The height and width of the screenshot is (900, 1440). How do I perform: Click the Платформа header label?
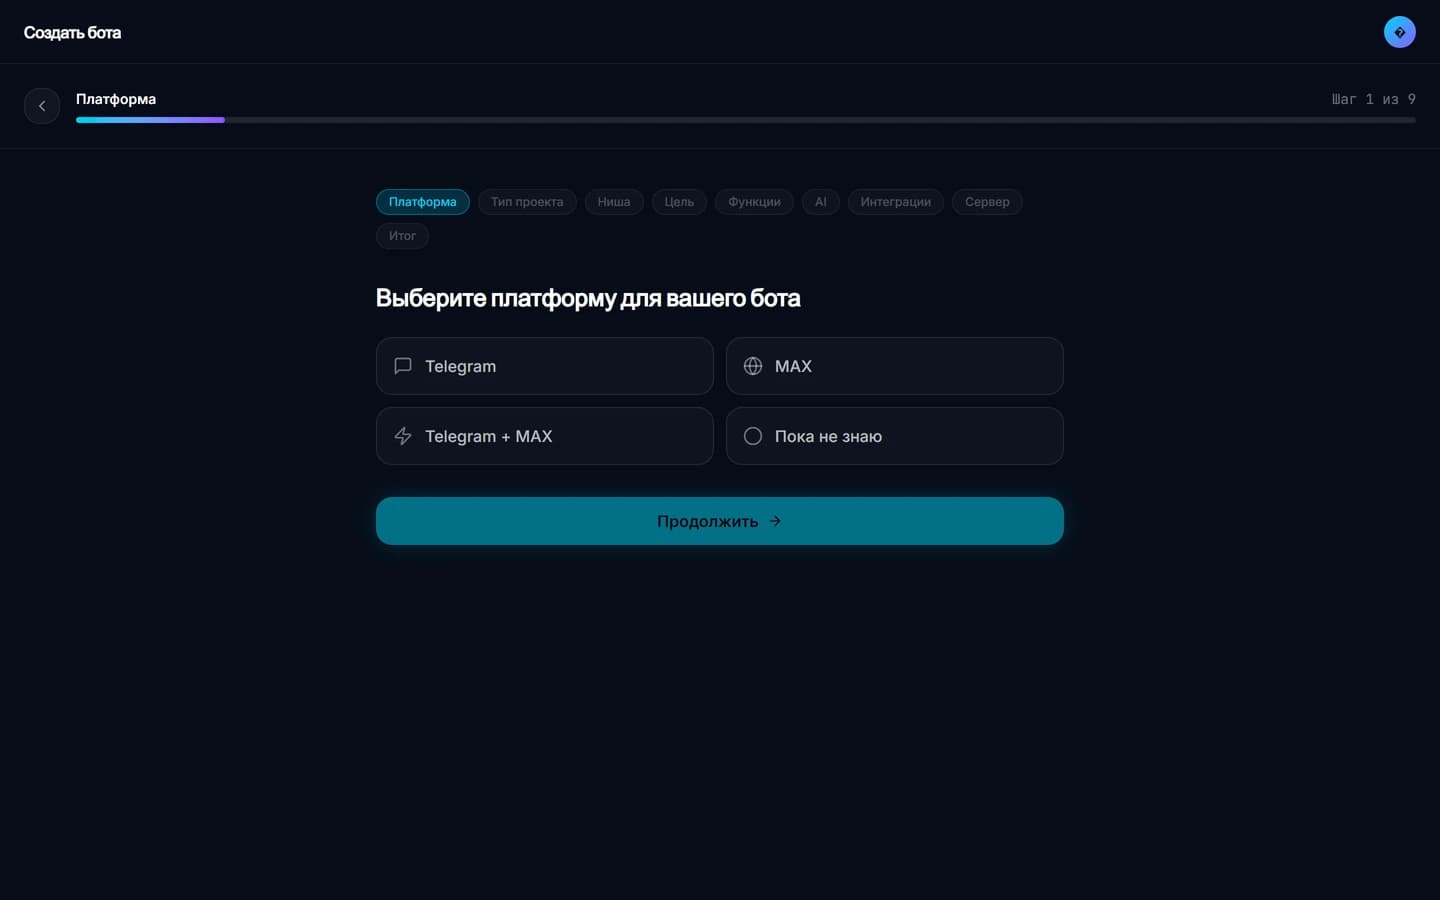tap(116, 99)
